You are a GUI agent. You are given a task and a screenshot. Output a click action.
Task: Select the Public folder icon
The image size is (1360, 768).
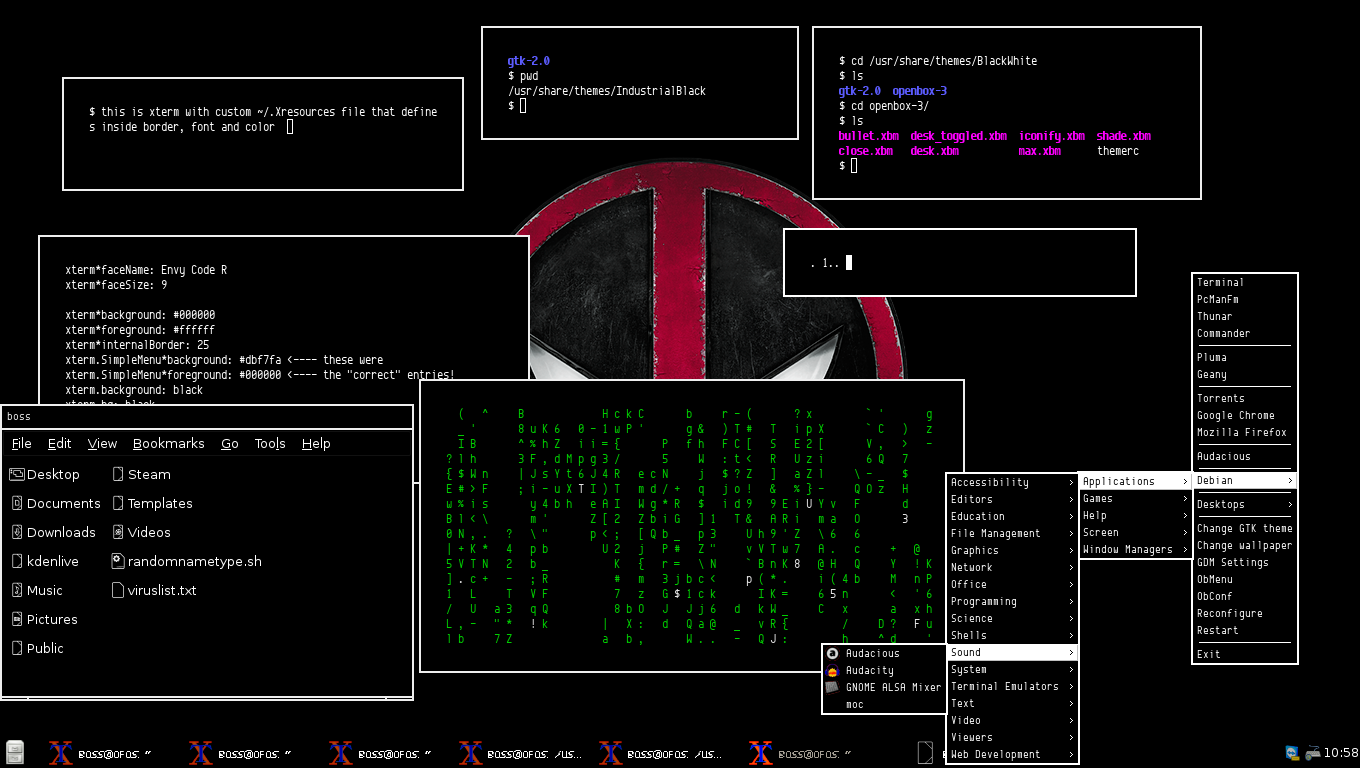click(x=16, y=648)
